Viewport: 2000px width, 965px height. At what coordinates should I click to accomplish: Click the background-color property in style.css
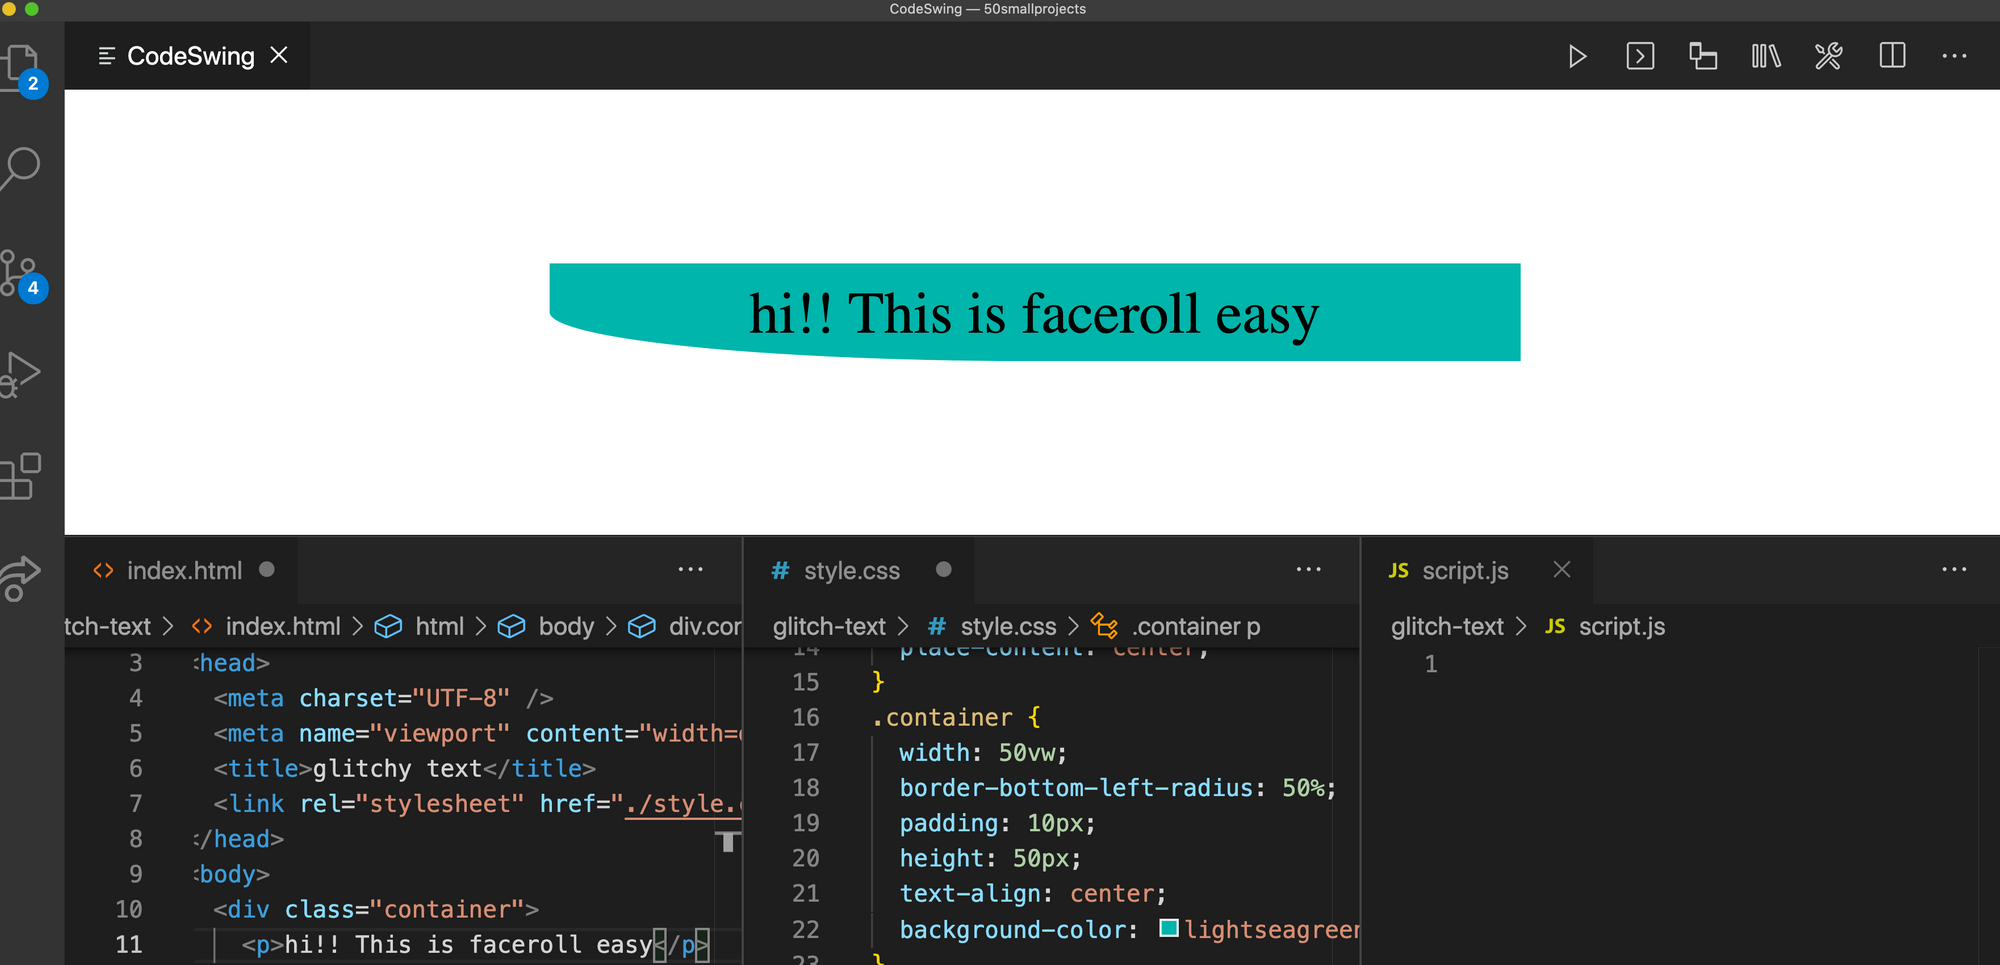[x=1012, y=930]
